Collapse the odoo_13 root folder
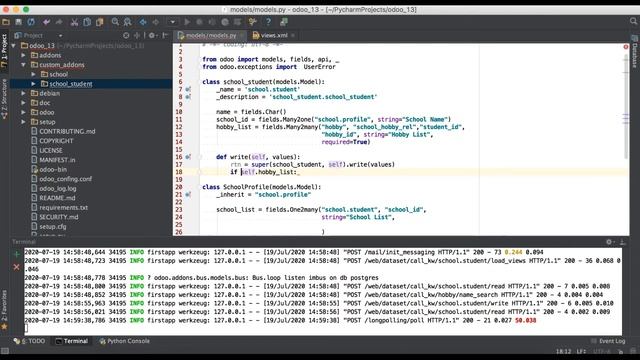Screen dimensions: 640x360 pyautogui.click(x=14, y=46)
